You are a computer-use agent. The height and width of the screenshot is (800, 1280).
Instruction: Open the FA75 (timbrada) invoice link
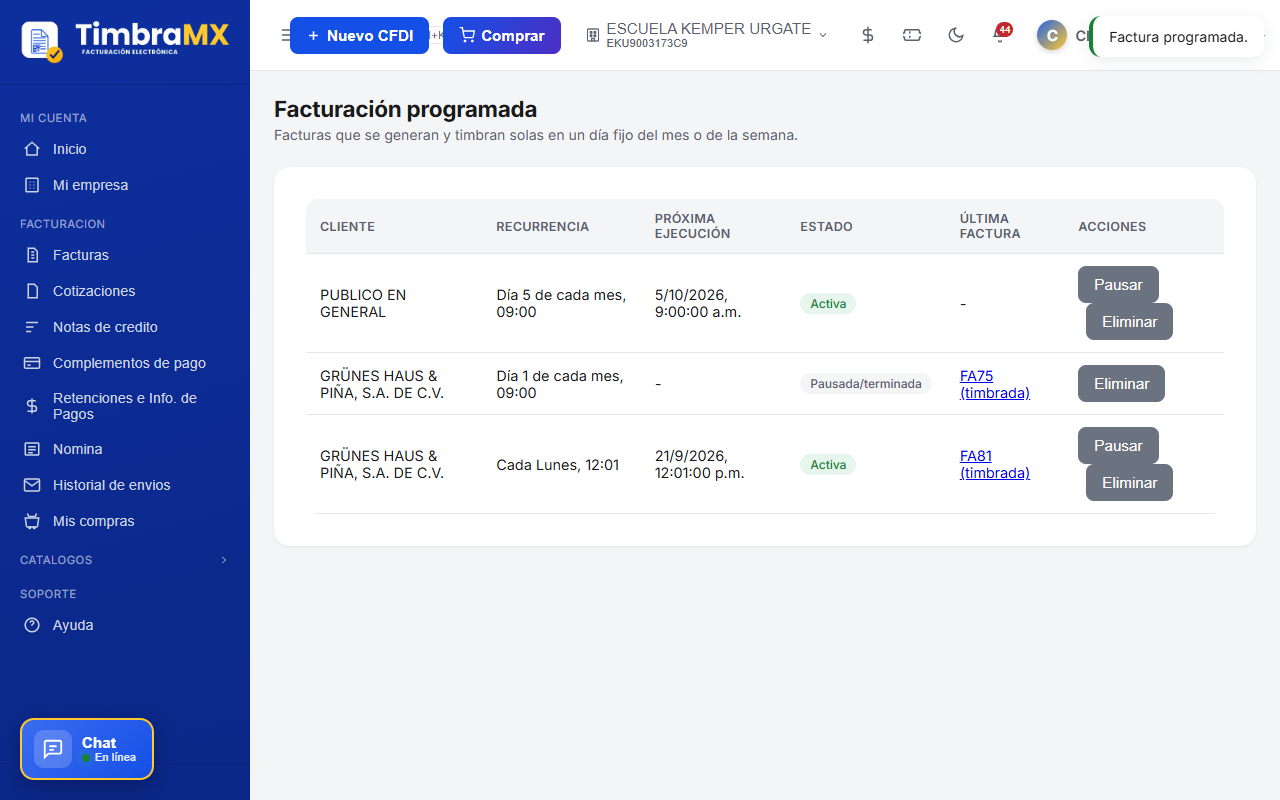(x=995, y=384)
